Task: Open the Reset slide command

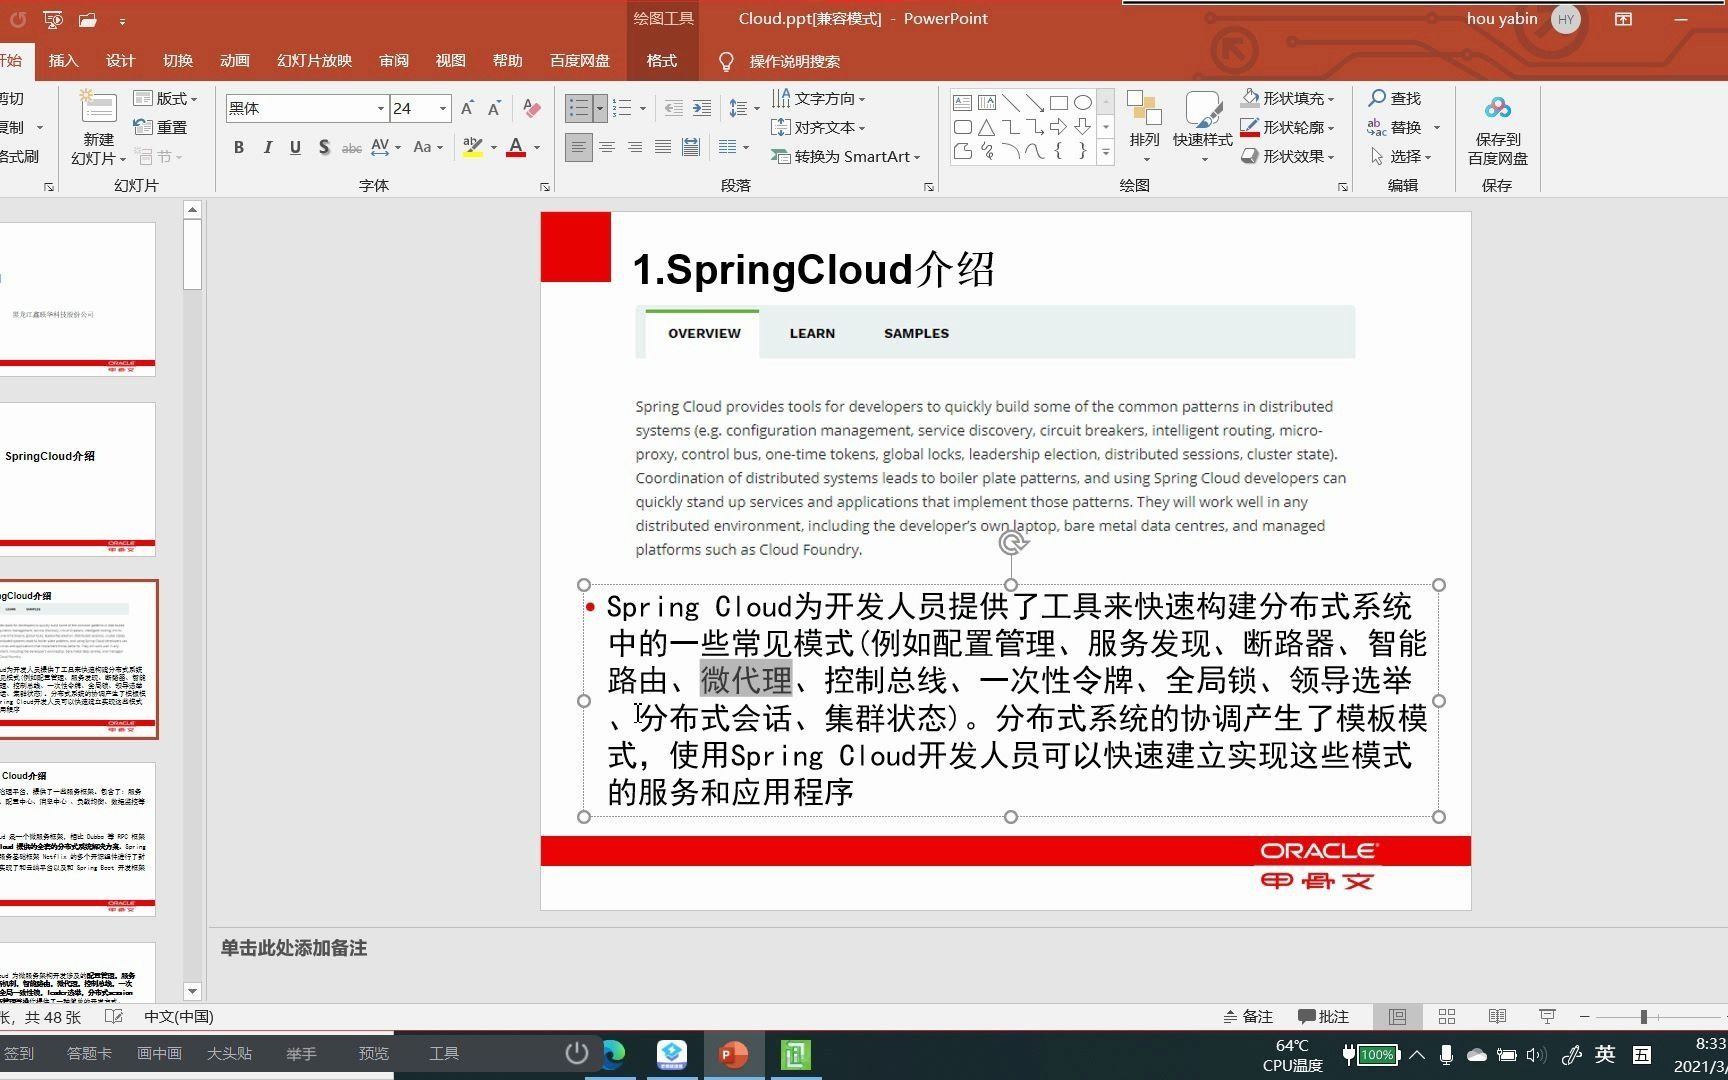Action: point(161,127)
